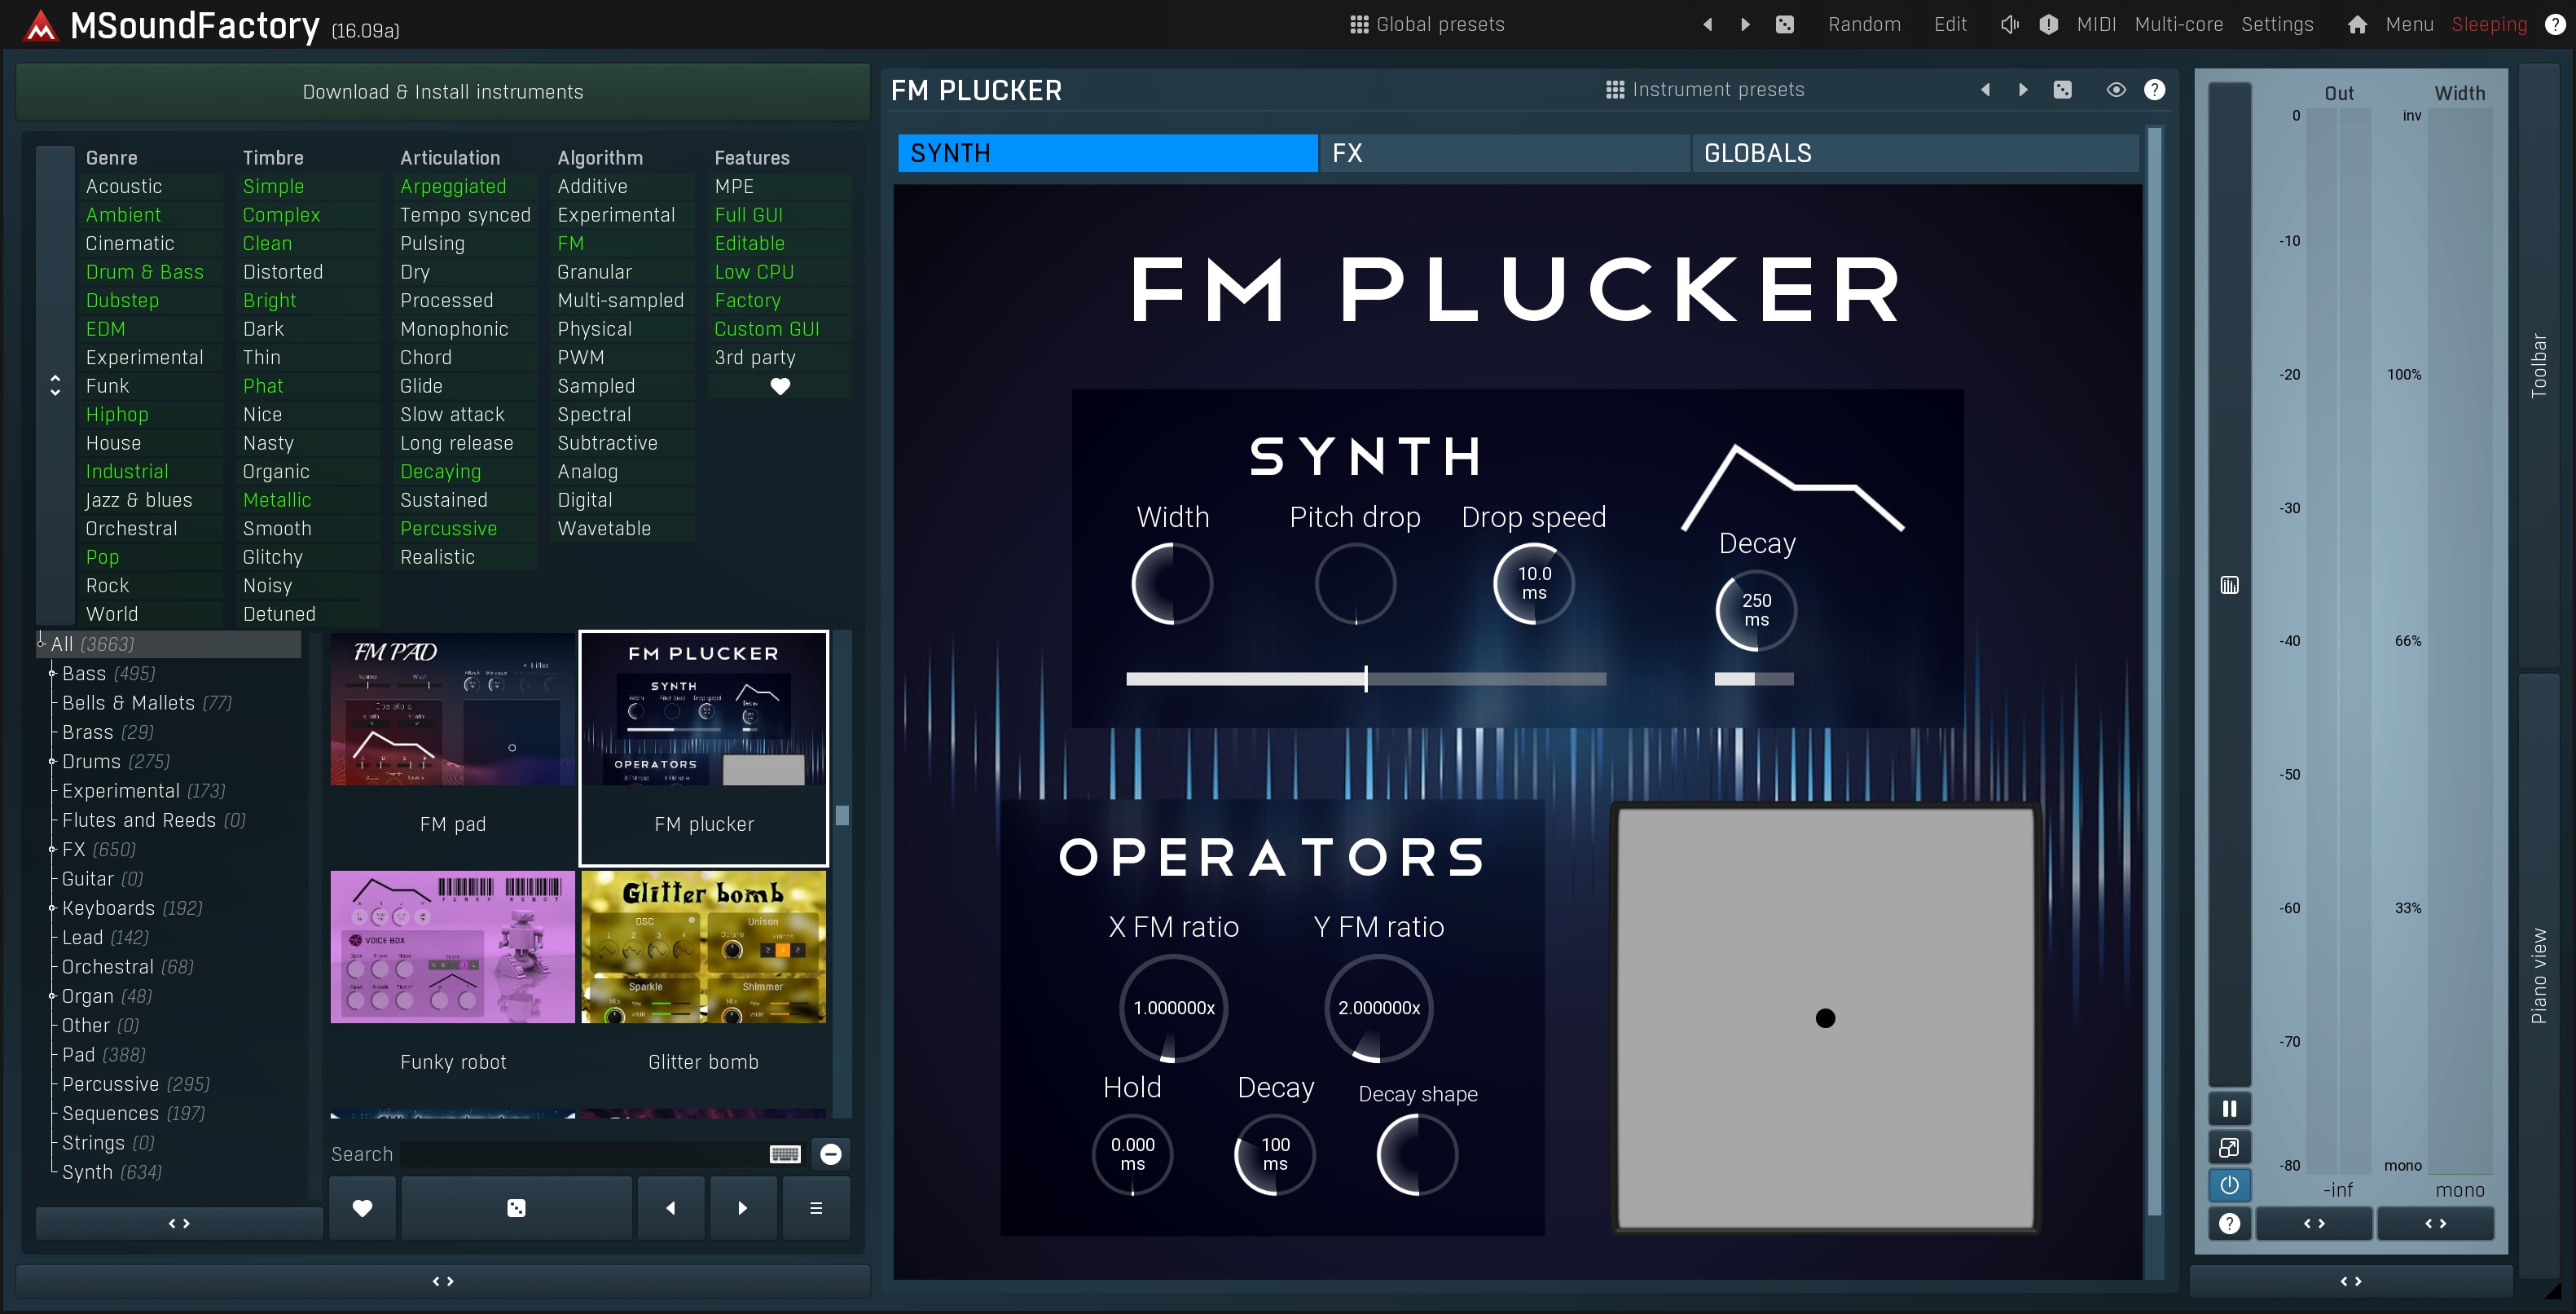Open browser hamburger menu button
This screenshot has width=2576, height=1314.
click(x=816, y=1208)
